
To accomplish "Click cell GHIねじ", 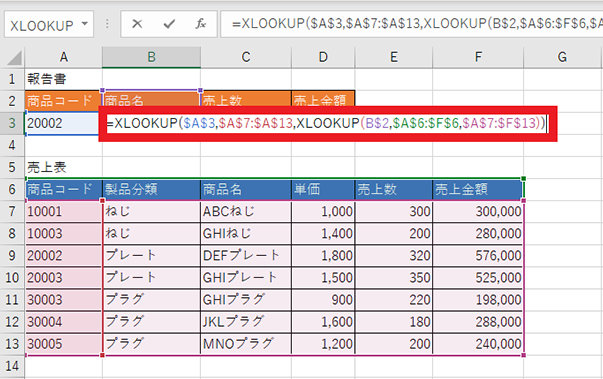I will coord(246,234).
